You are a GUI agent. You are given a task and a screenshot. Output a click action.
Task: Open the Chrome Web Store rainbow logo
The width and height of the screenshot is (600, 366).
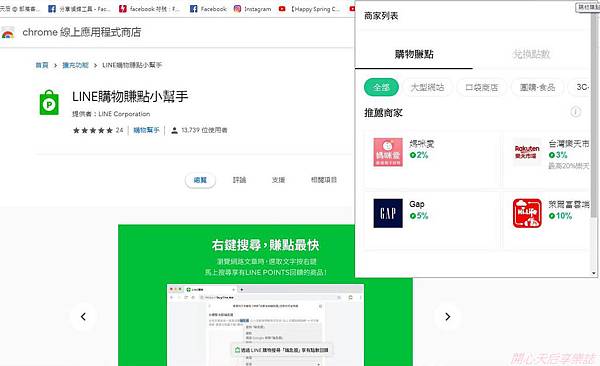(8, 33)
